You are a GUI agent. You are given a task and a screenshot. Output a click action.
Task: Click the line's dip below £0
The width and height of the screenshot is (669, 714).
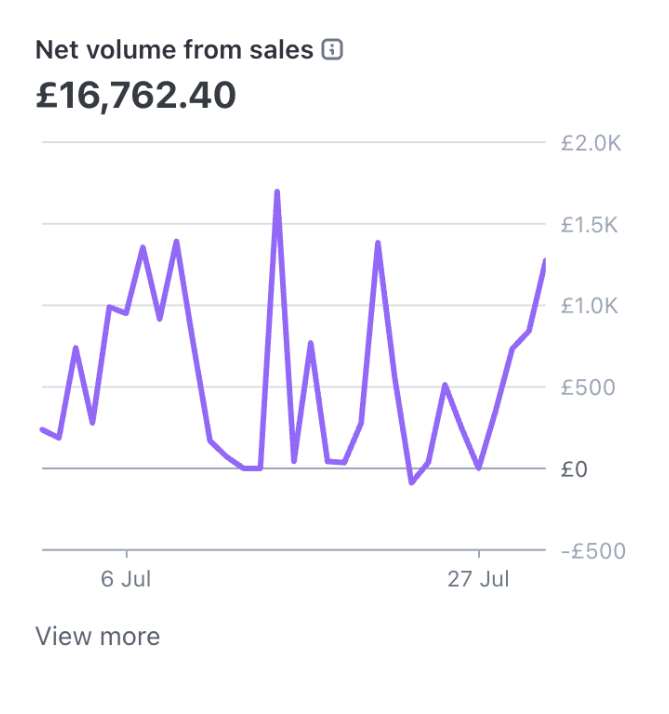411,482
